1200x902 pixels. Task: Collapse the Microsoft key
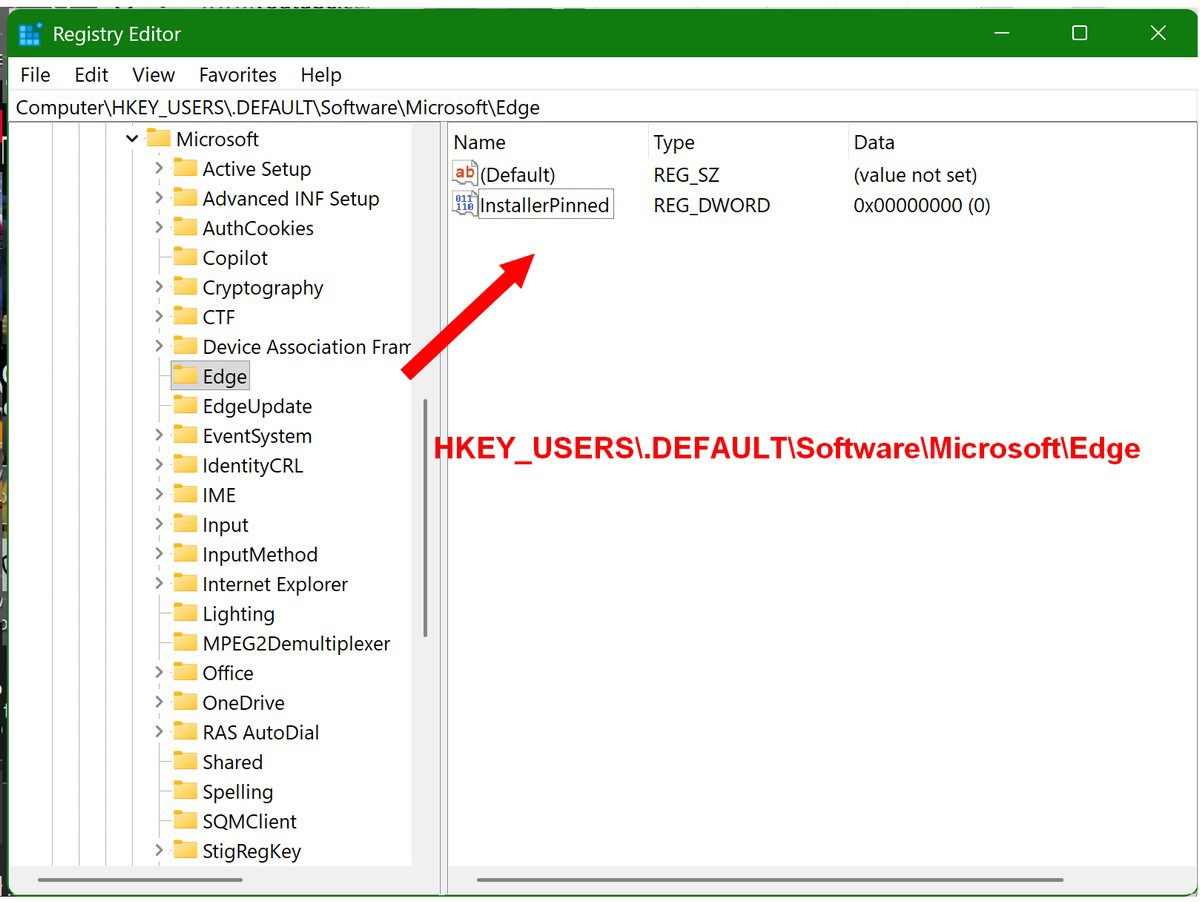pos(133,139)
